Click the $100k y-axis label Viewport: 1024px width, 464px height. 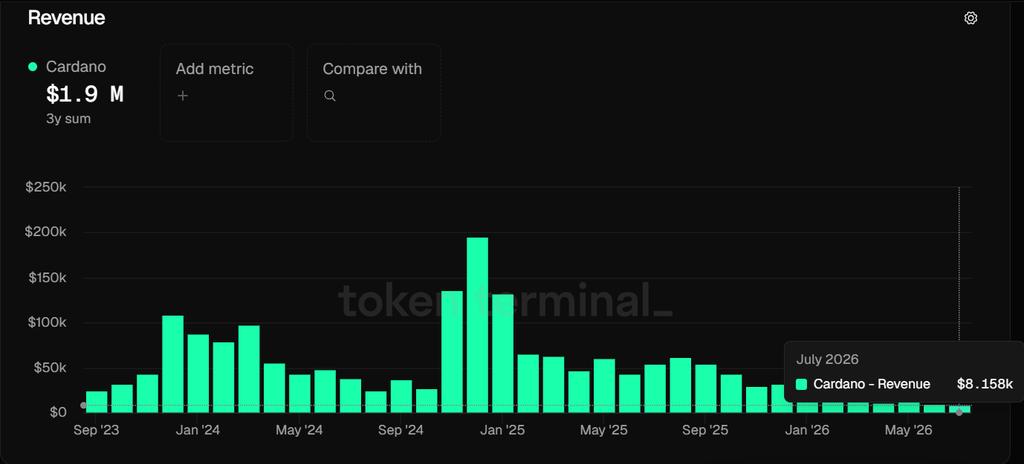tap(46, 323)
